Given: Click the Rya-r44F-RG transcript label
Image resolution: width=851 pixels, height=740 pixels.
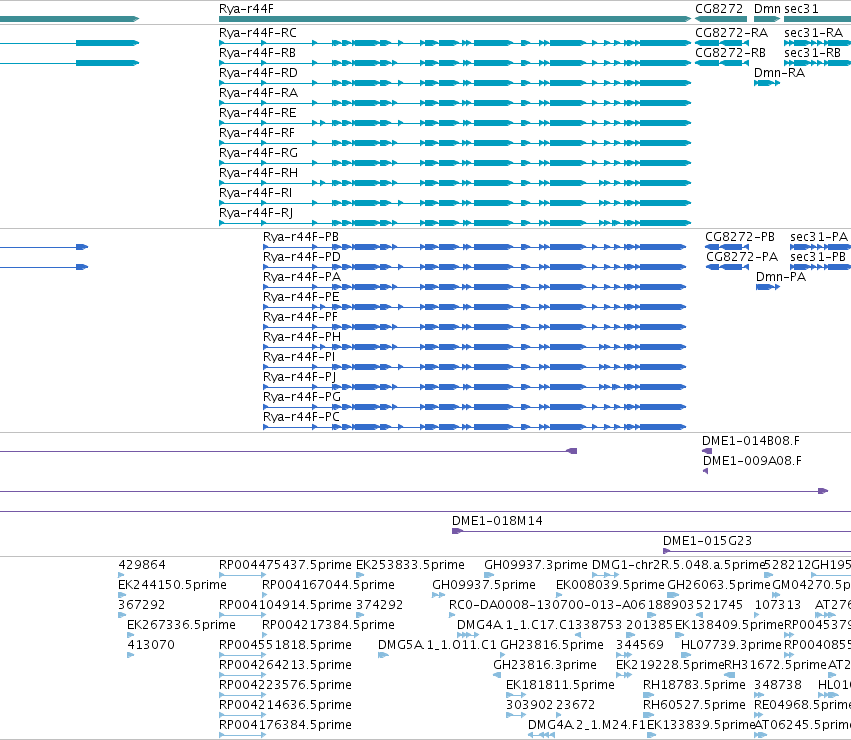Looking at the screenshot, I should point(258,153).
